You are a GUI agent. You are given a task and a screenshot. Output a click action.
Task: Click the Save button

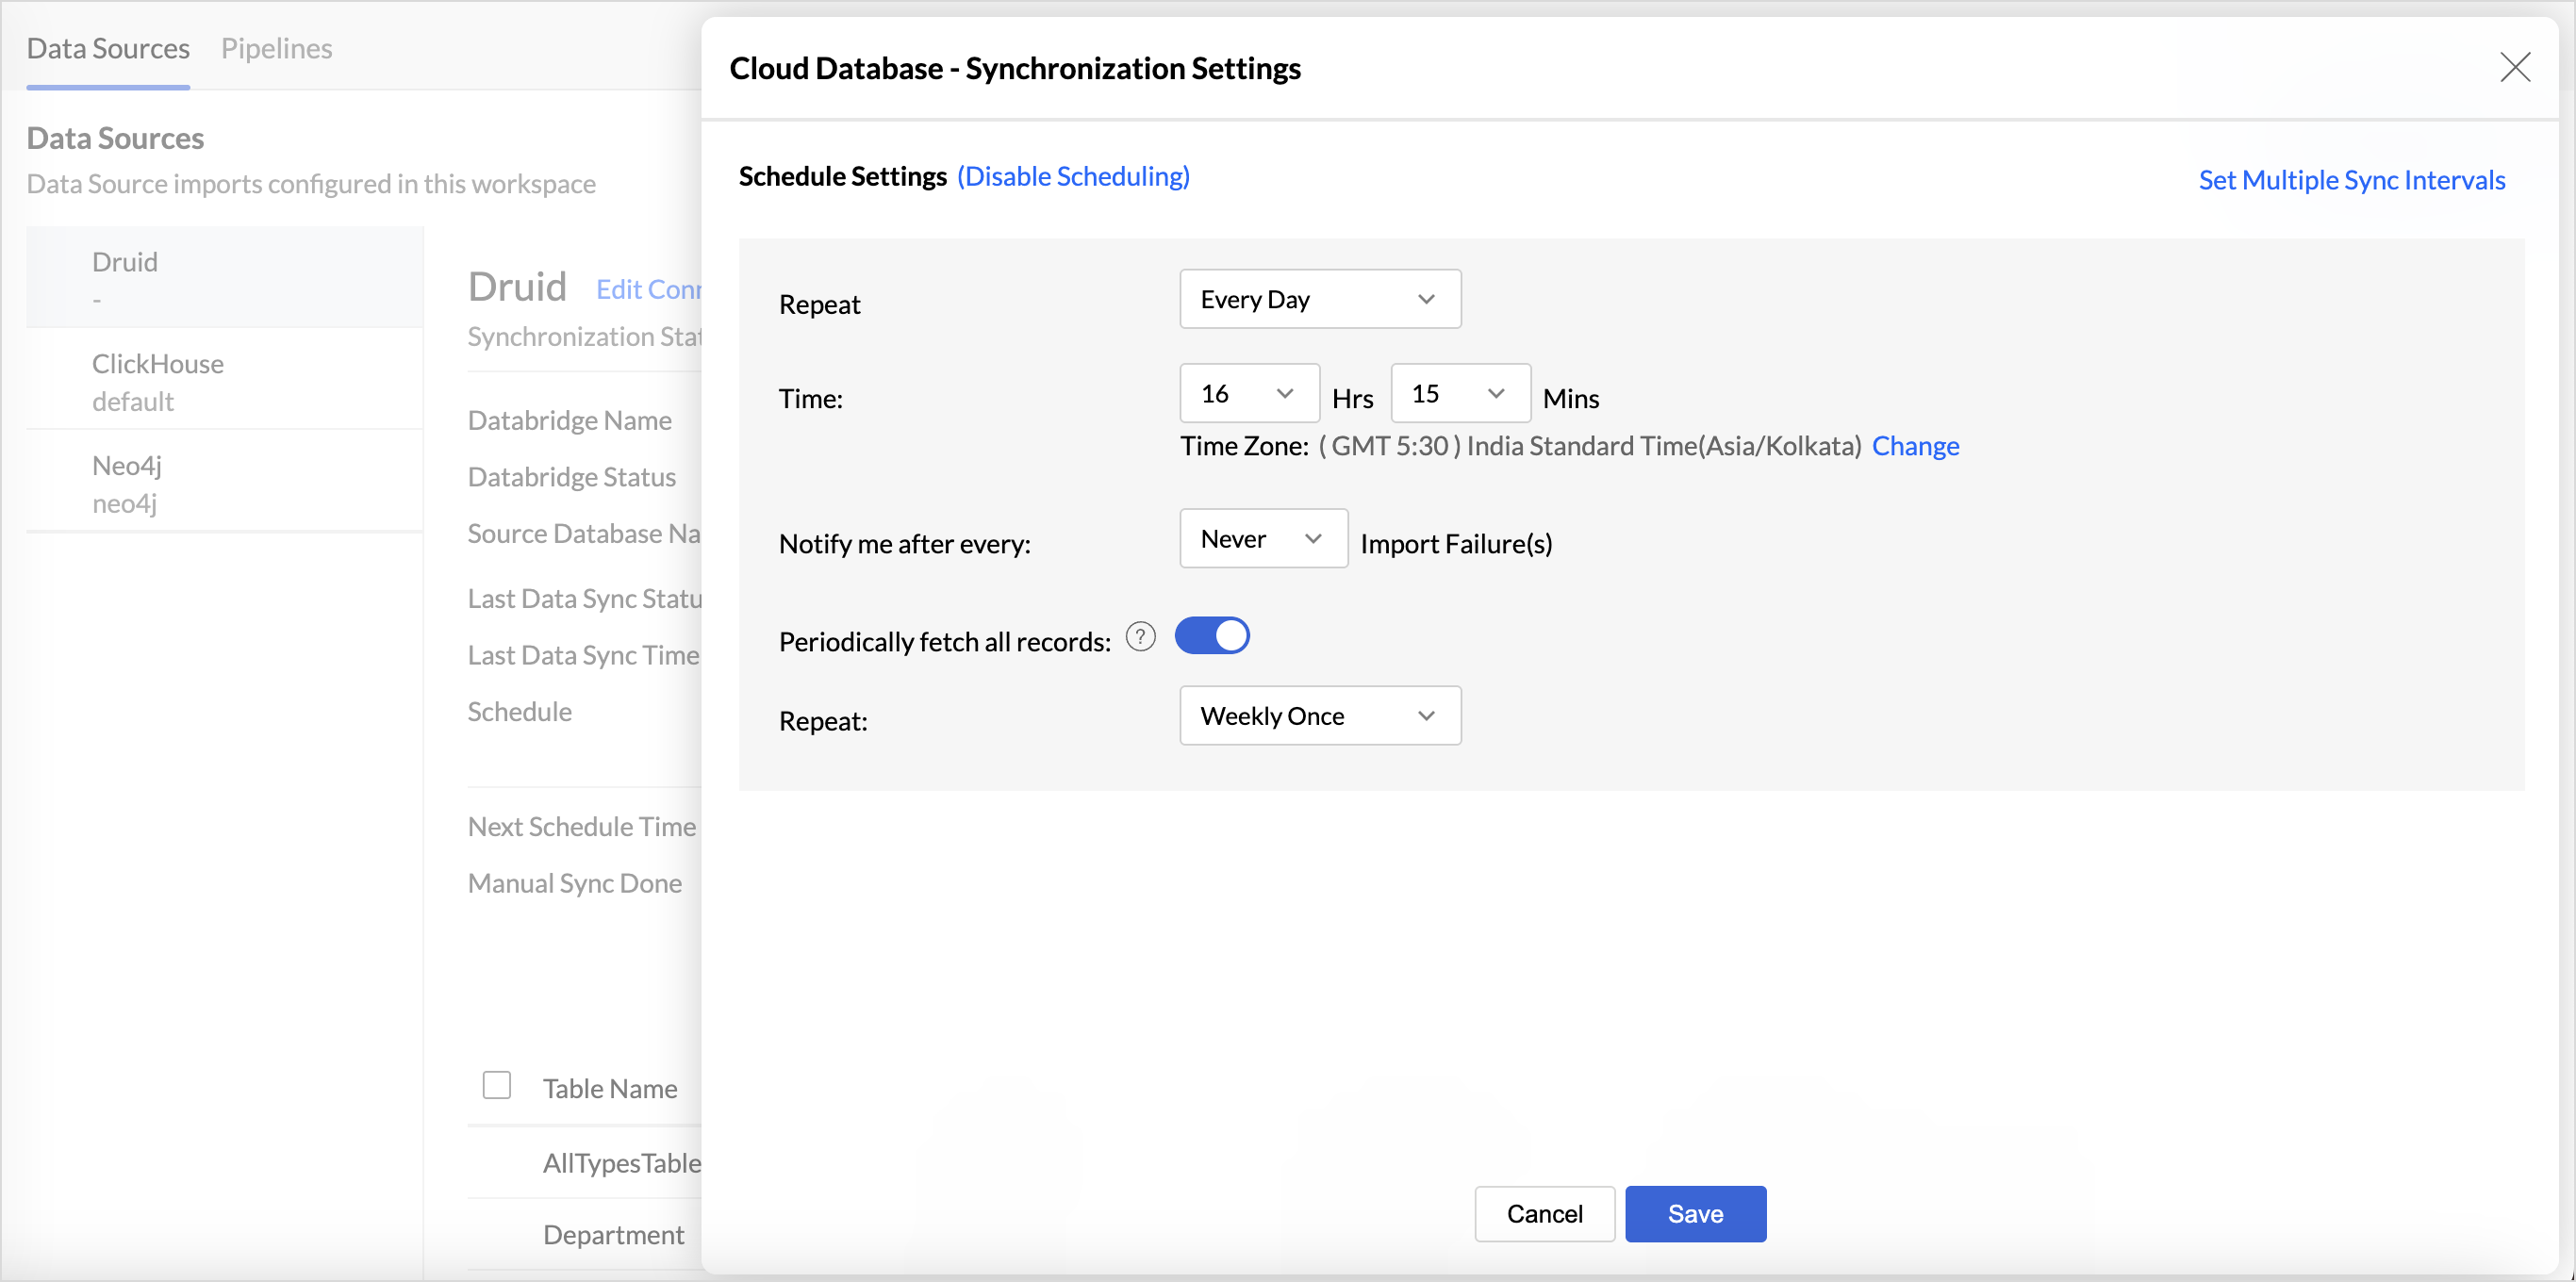[1694, 1213]
